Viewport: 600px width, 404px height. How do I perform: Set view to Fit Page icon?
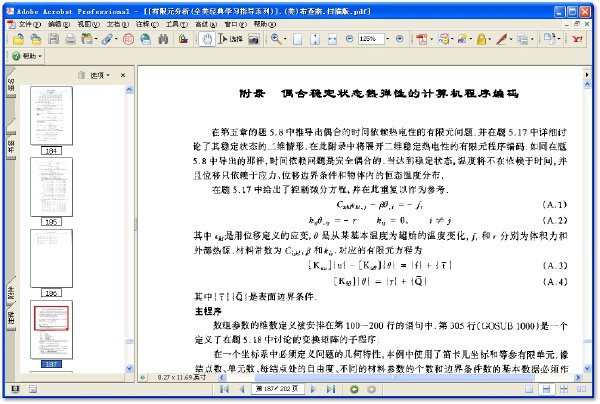click(315, 39)
